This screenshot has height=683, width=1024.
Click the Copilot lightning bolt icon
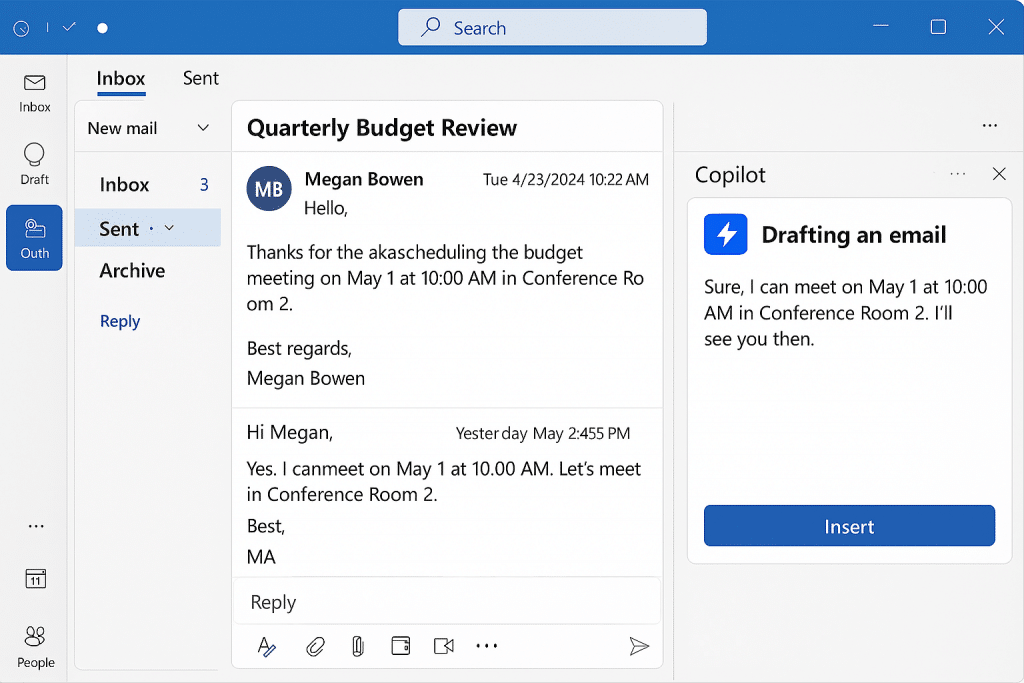click(x=726, y=235)
